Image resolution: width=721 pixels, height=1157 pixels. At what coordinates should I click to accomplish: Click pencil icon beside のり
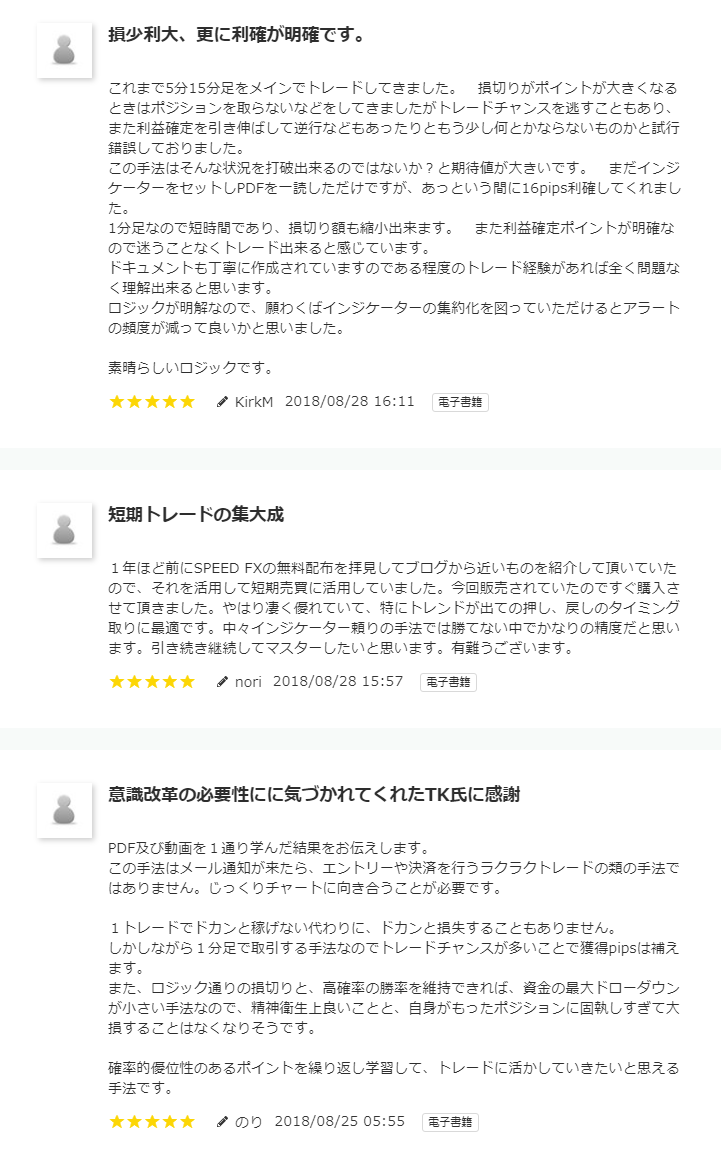pyautogui.click(x=223, y=1122)
